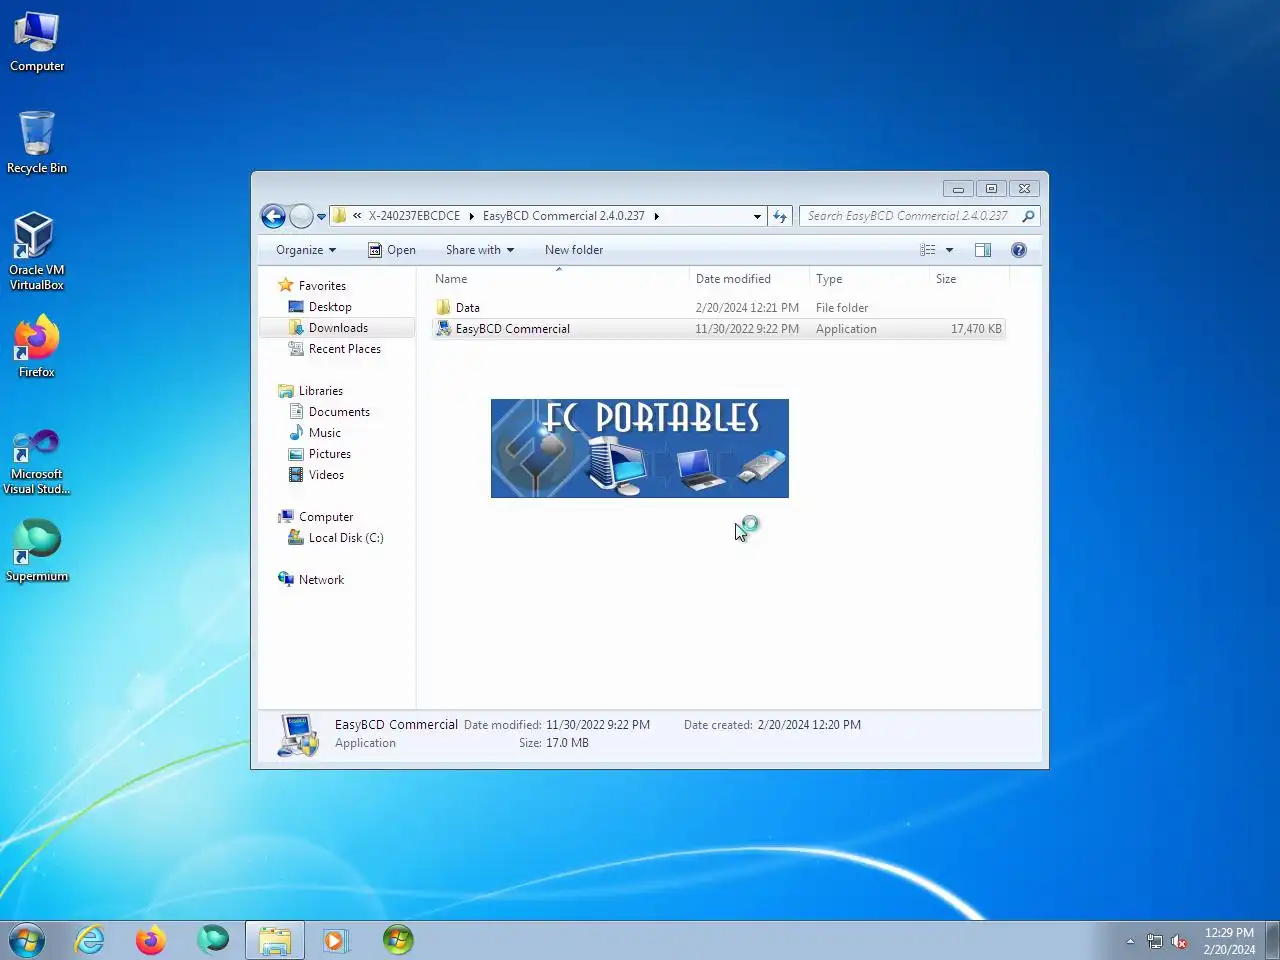The image size is (1280, 960).
Task: Click the New folder button
Action: pyautogui.click(x=574, y=250)
